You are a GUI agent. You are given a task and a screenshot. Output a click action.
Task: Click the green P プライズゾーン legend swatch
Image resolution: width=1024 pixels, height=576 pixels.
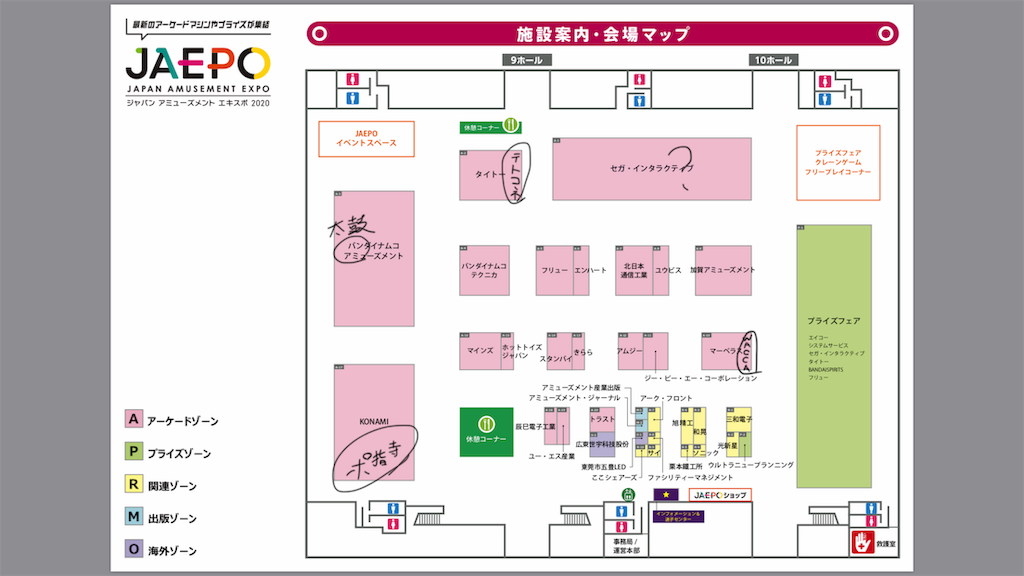tap(134, 451)
